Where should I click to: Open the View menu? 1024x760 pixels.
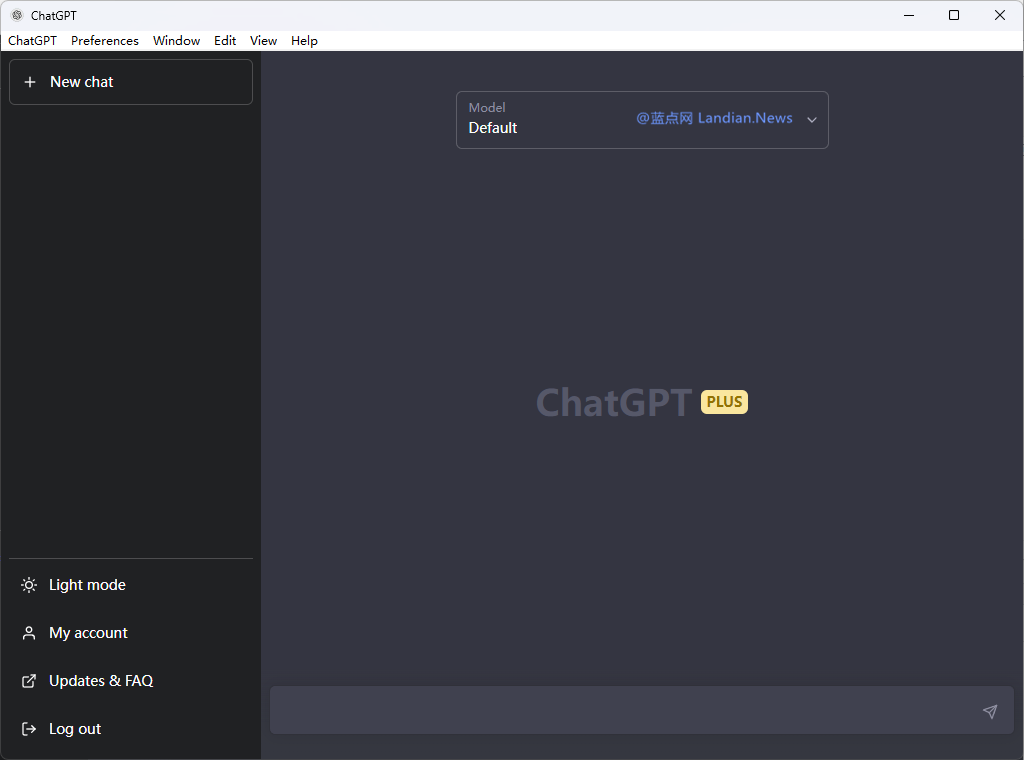pos(263,40)
